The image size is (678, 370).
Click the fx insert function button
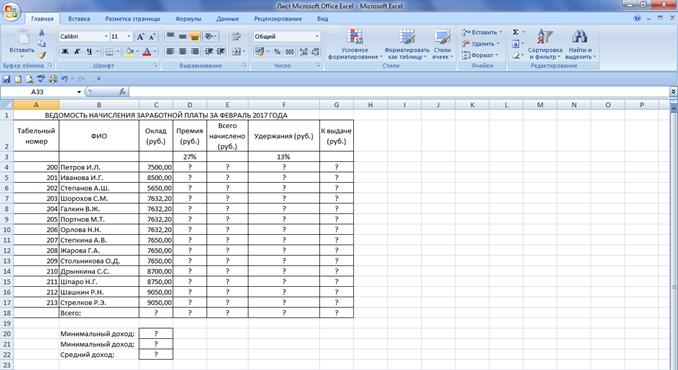tap(123, 92)
